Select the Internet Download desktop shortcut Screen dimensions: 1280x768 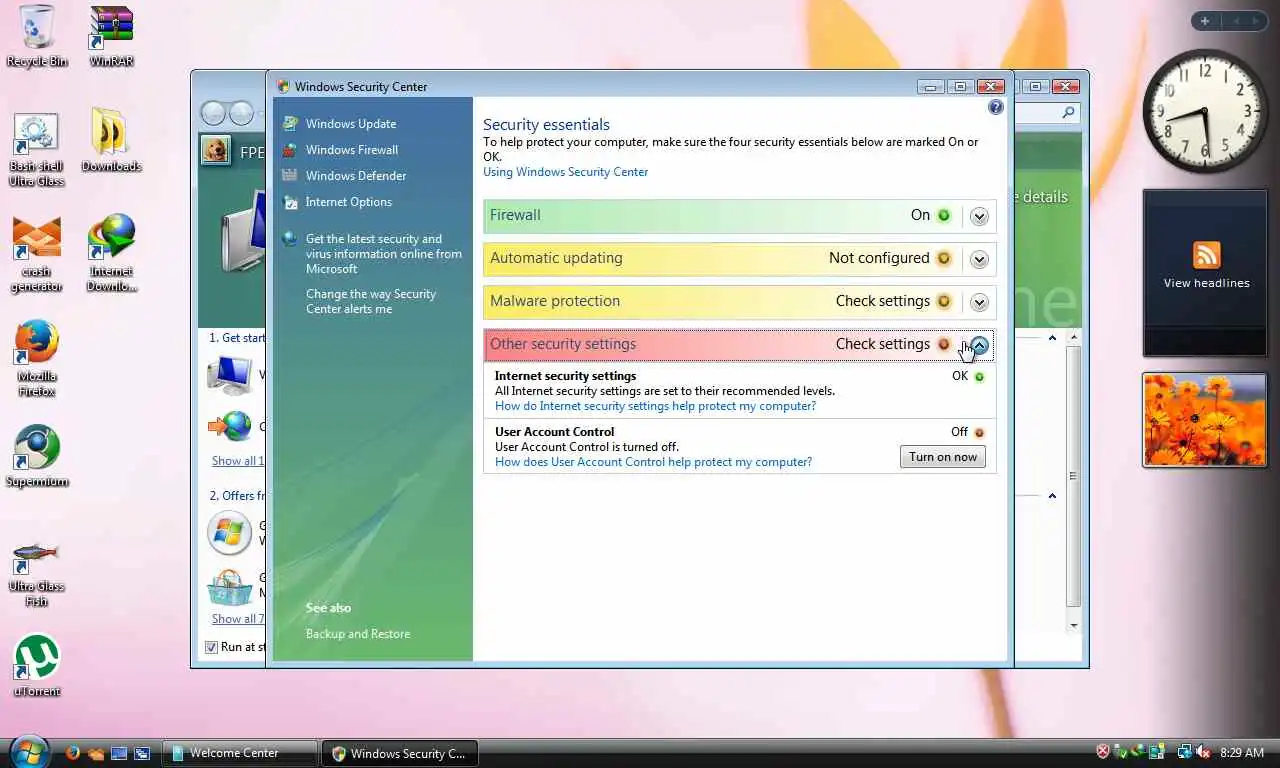[111, 253]
